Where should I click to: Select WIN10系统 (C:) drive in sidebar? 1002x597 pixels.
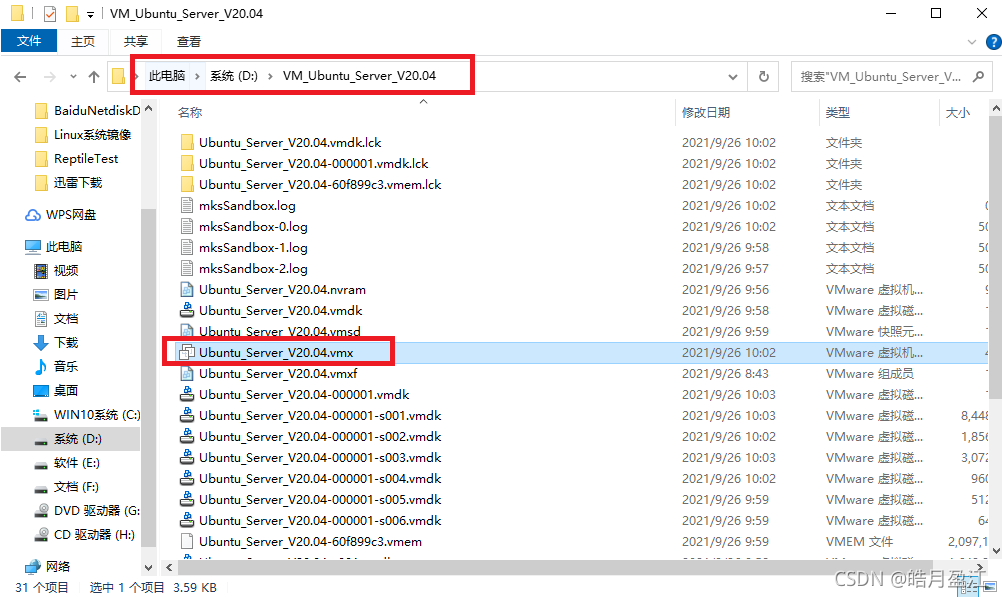pos(86,415)
